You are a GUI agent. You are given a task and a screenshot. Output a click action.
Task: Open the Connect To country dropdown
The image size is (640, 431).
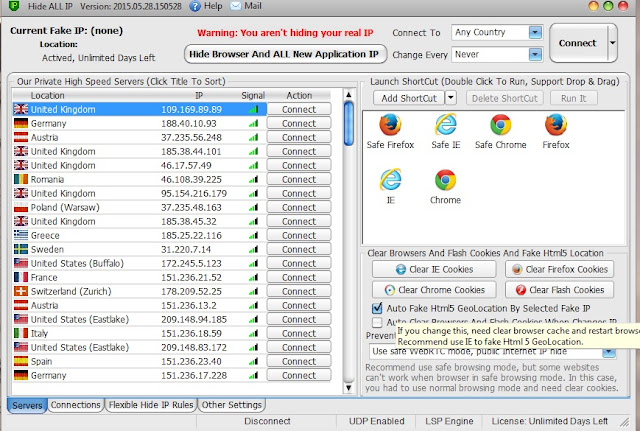(x=535, y=32)
